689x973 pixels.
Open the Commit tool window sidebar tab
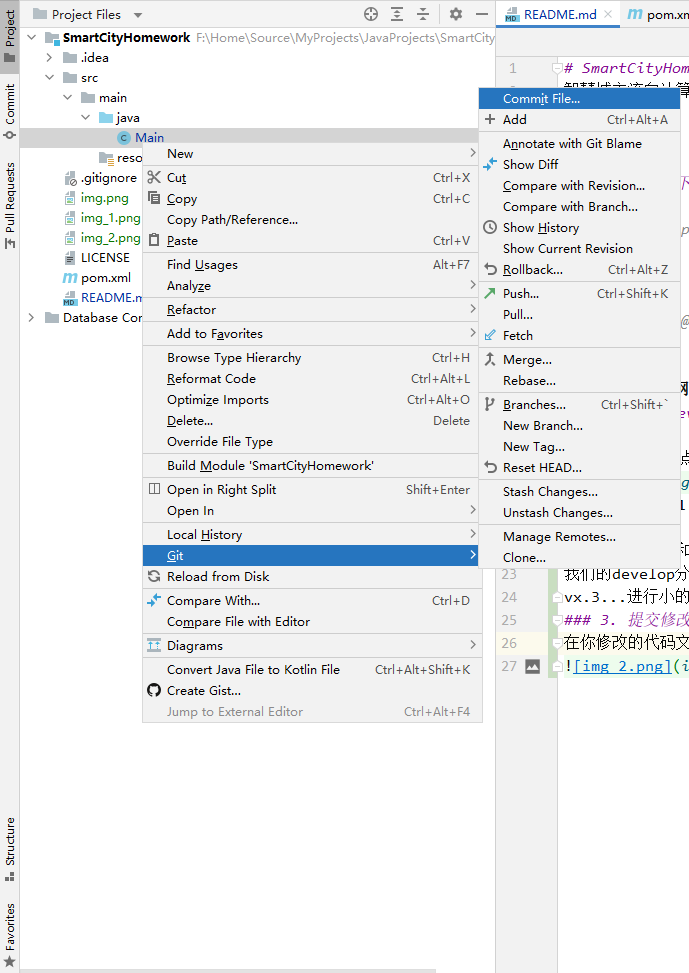click(9, 110)
